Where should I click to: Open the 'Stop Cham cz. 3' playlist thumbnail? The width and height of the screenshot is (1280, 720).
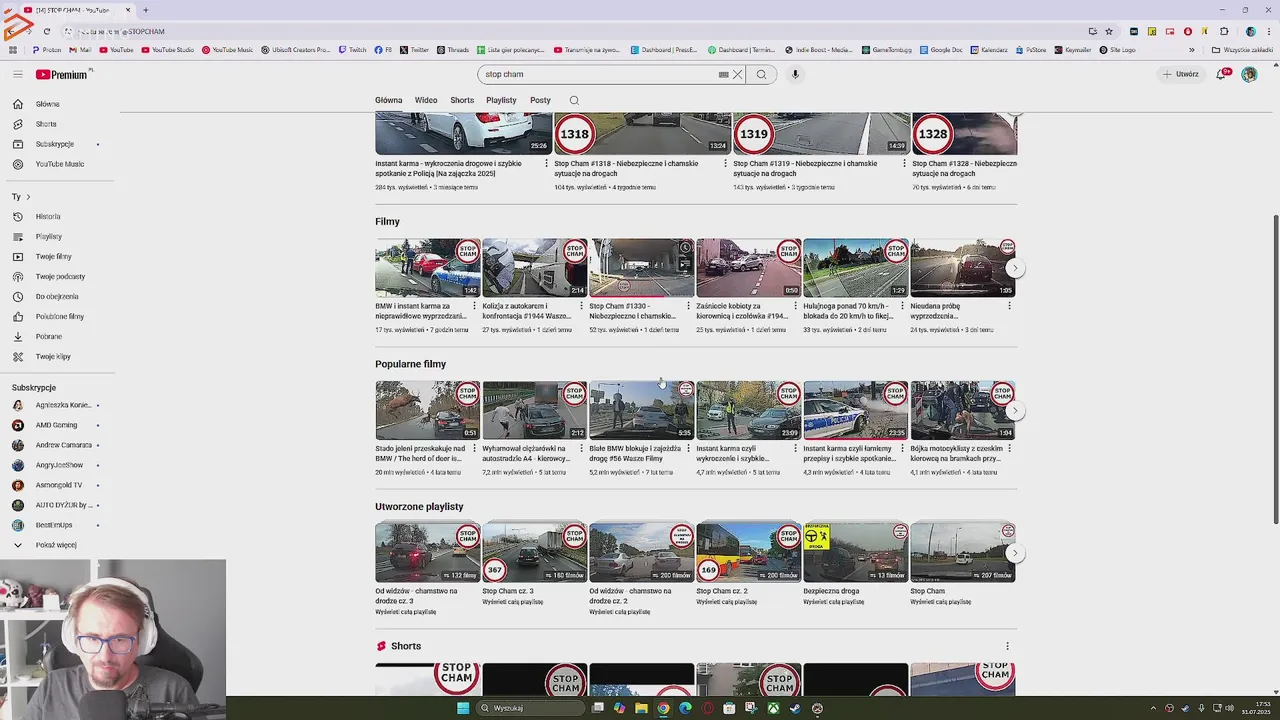[534, 552]
